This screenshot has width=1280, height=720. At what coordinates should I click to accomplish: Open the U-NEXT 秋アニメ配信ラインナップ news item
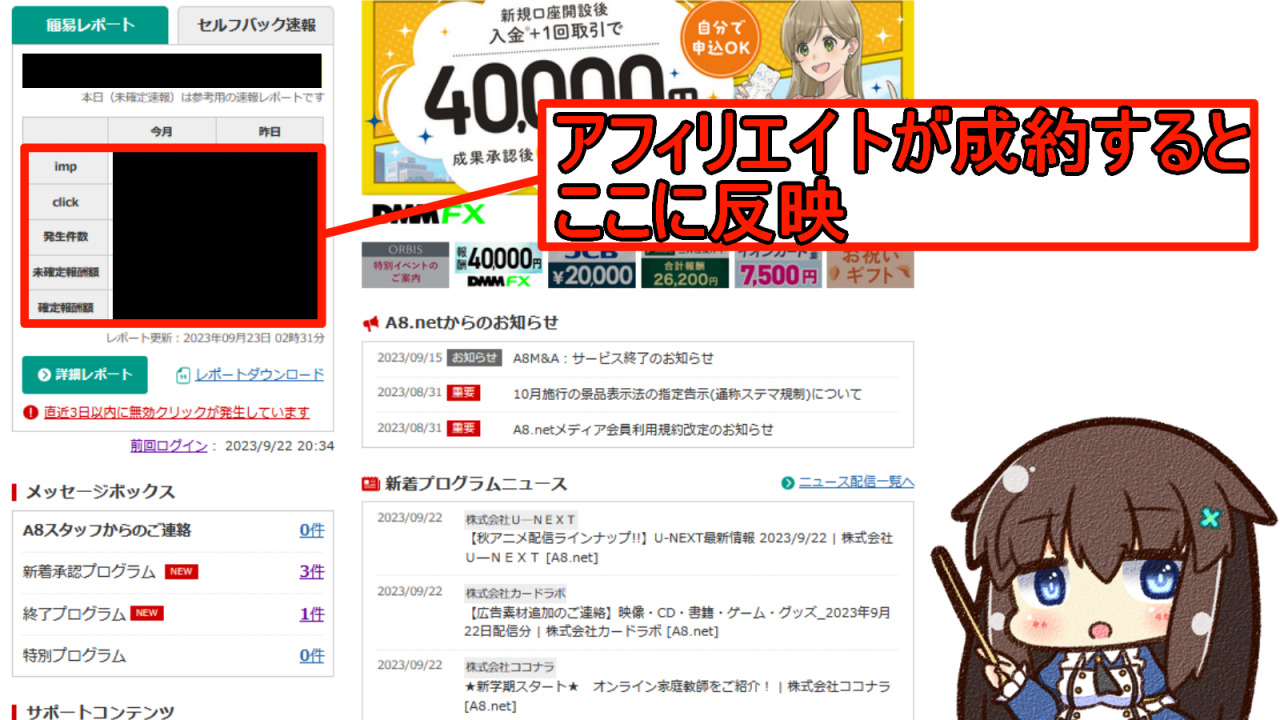tap(679, 547)
